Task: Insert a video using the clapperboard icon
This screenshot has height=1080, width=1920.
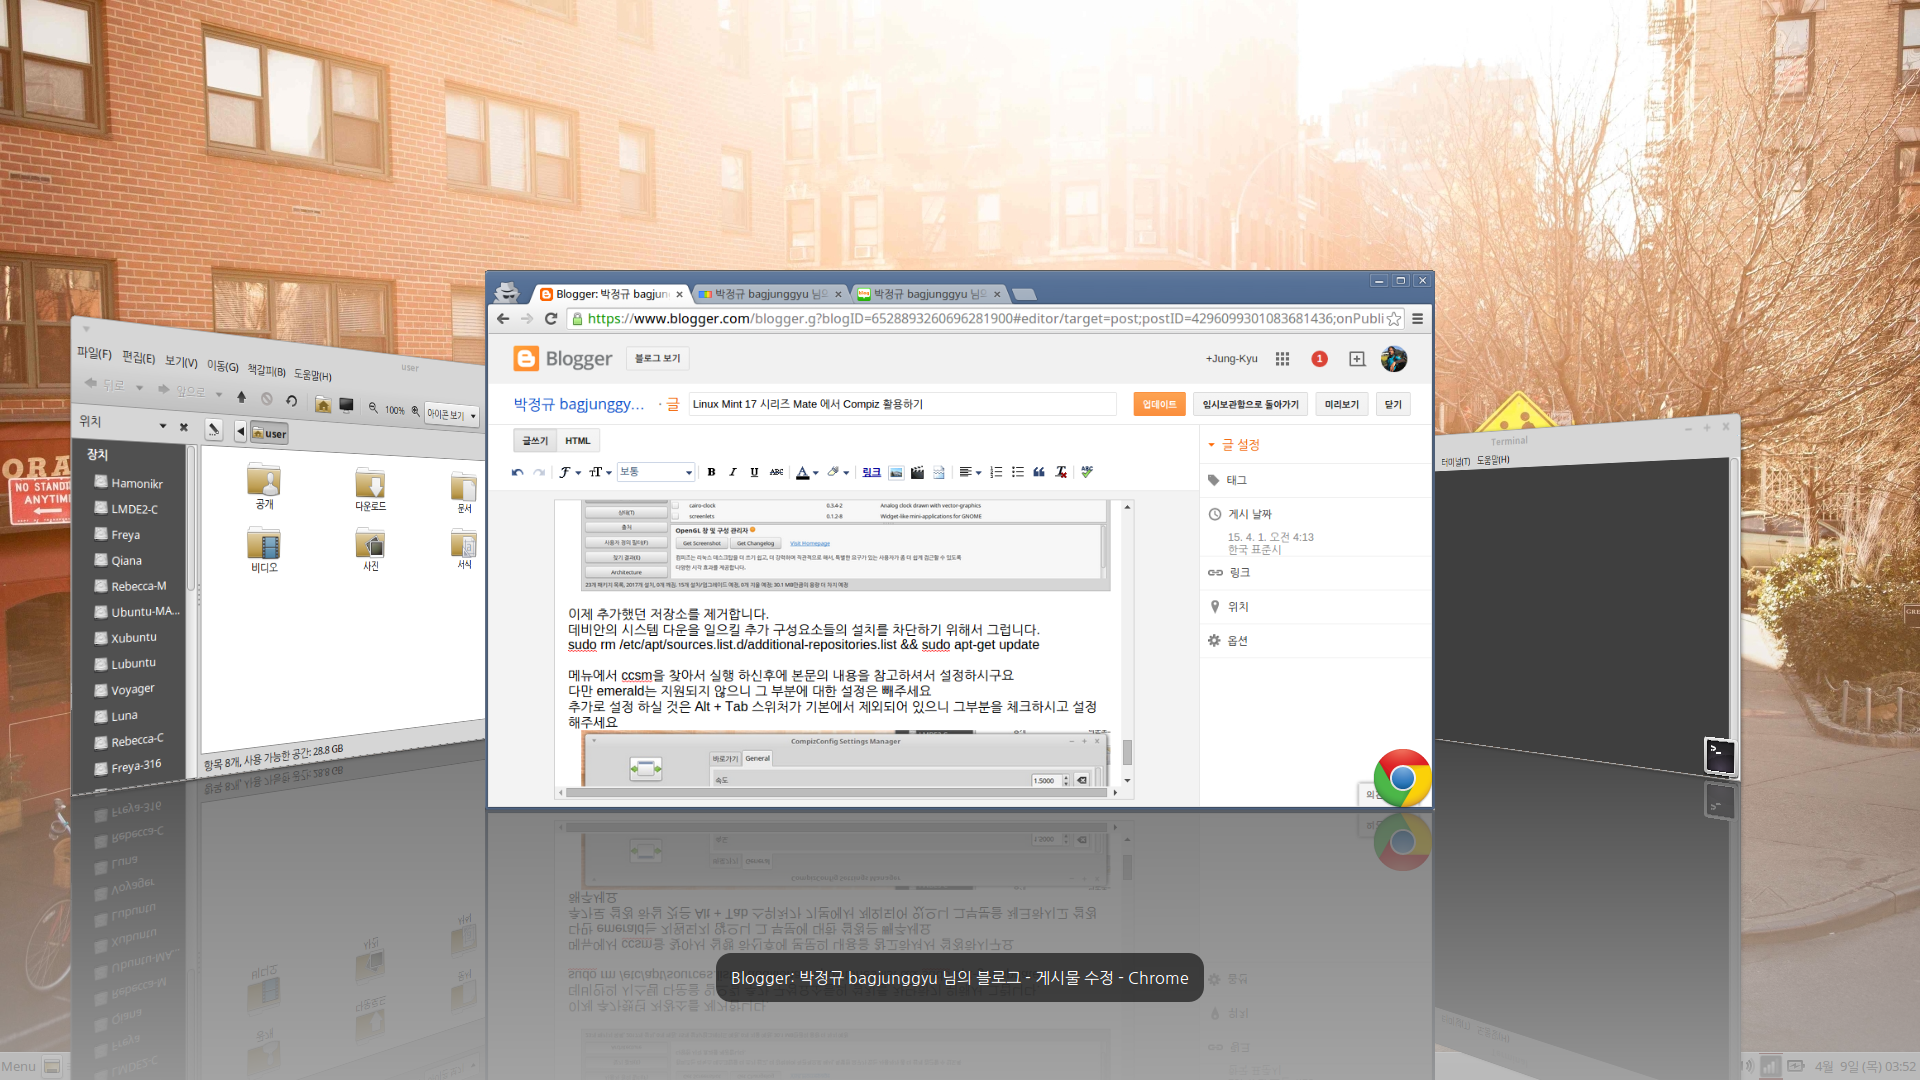Action: (x=917, y=472)
